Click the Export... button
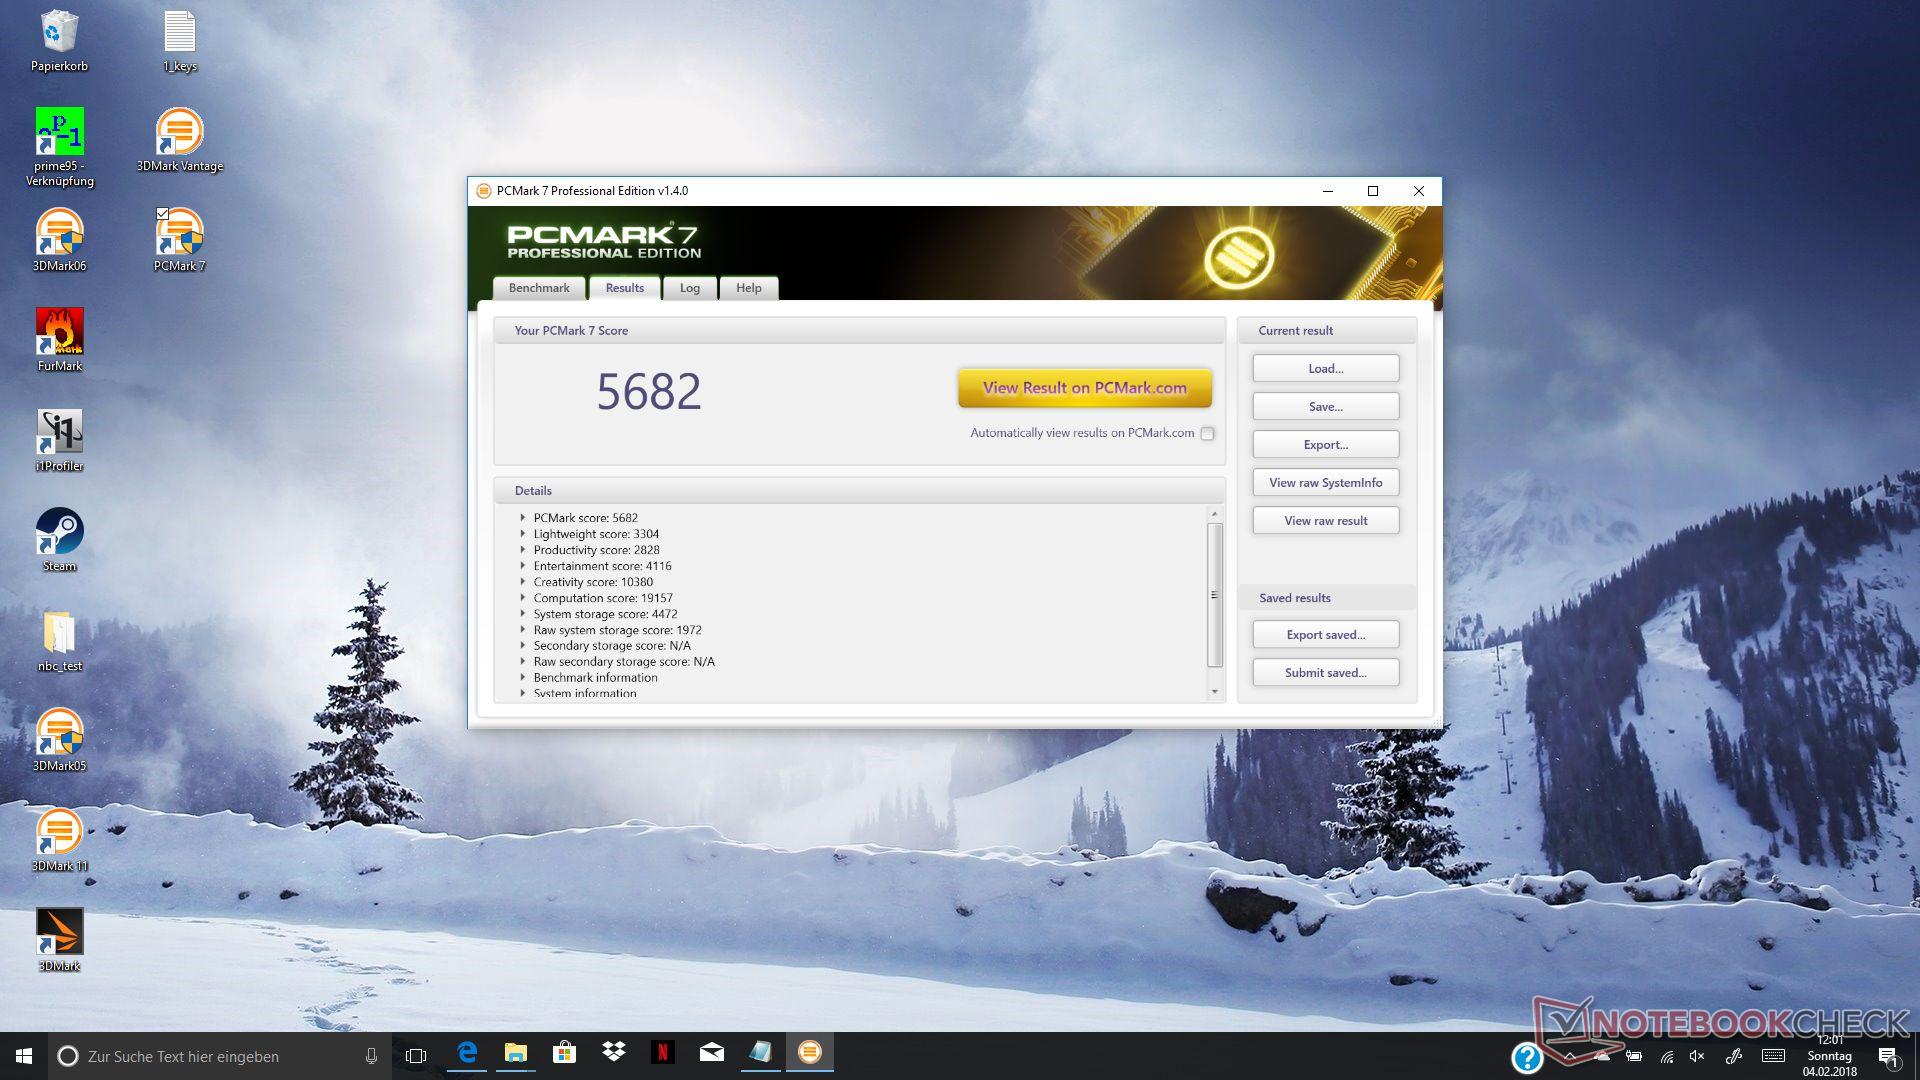The height and width of the screenshot is (1080, 1920). 1325,445
